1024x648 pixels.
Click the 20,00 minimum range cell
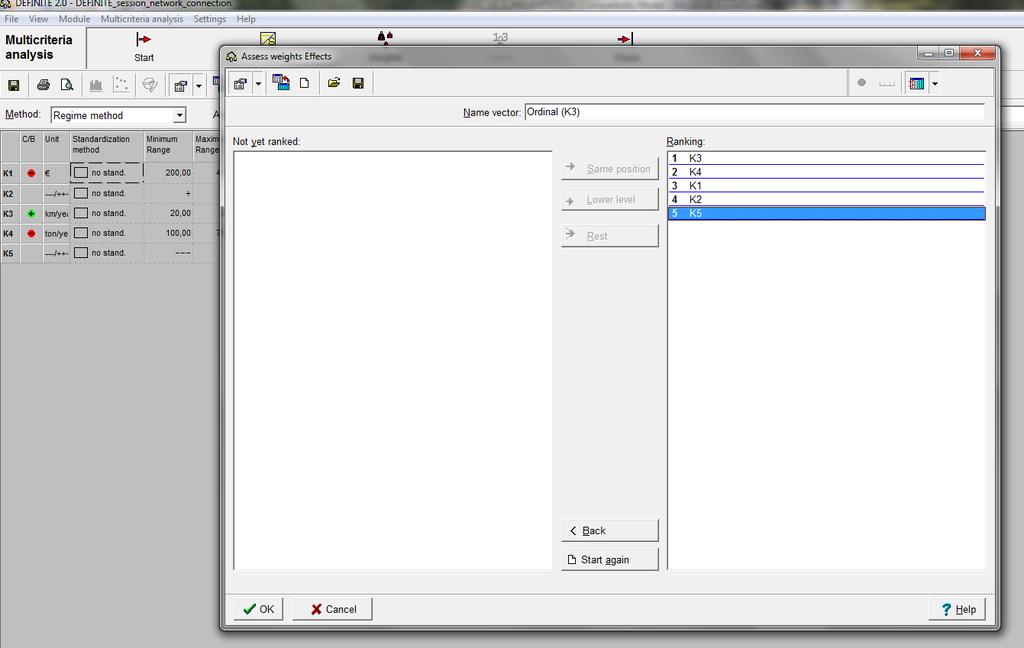pyautogui.click(x=168, y=213)
